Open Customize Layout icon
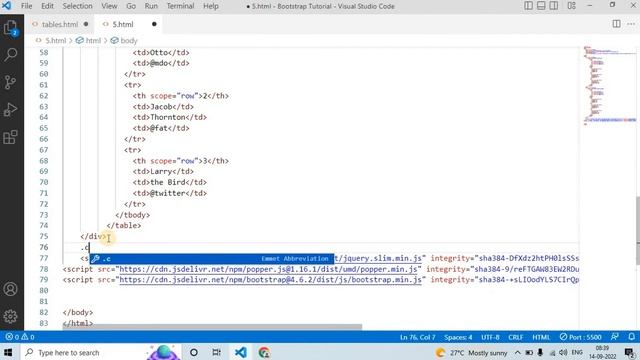 coord(571,6)
